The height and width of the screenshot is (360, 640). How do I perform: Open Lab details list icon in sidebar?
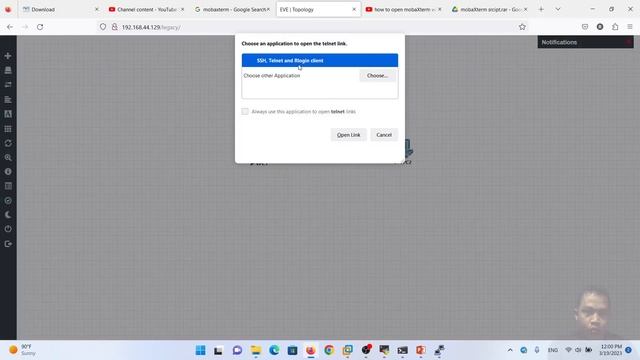[8, 186]
